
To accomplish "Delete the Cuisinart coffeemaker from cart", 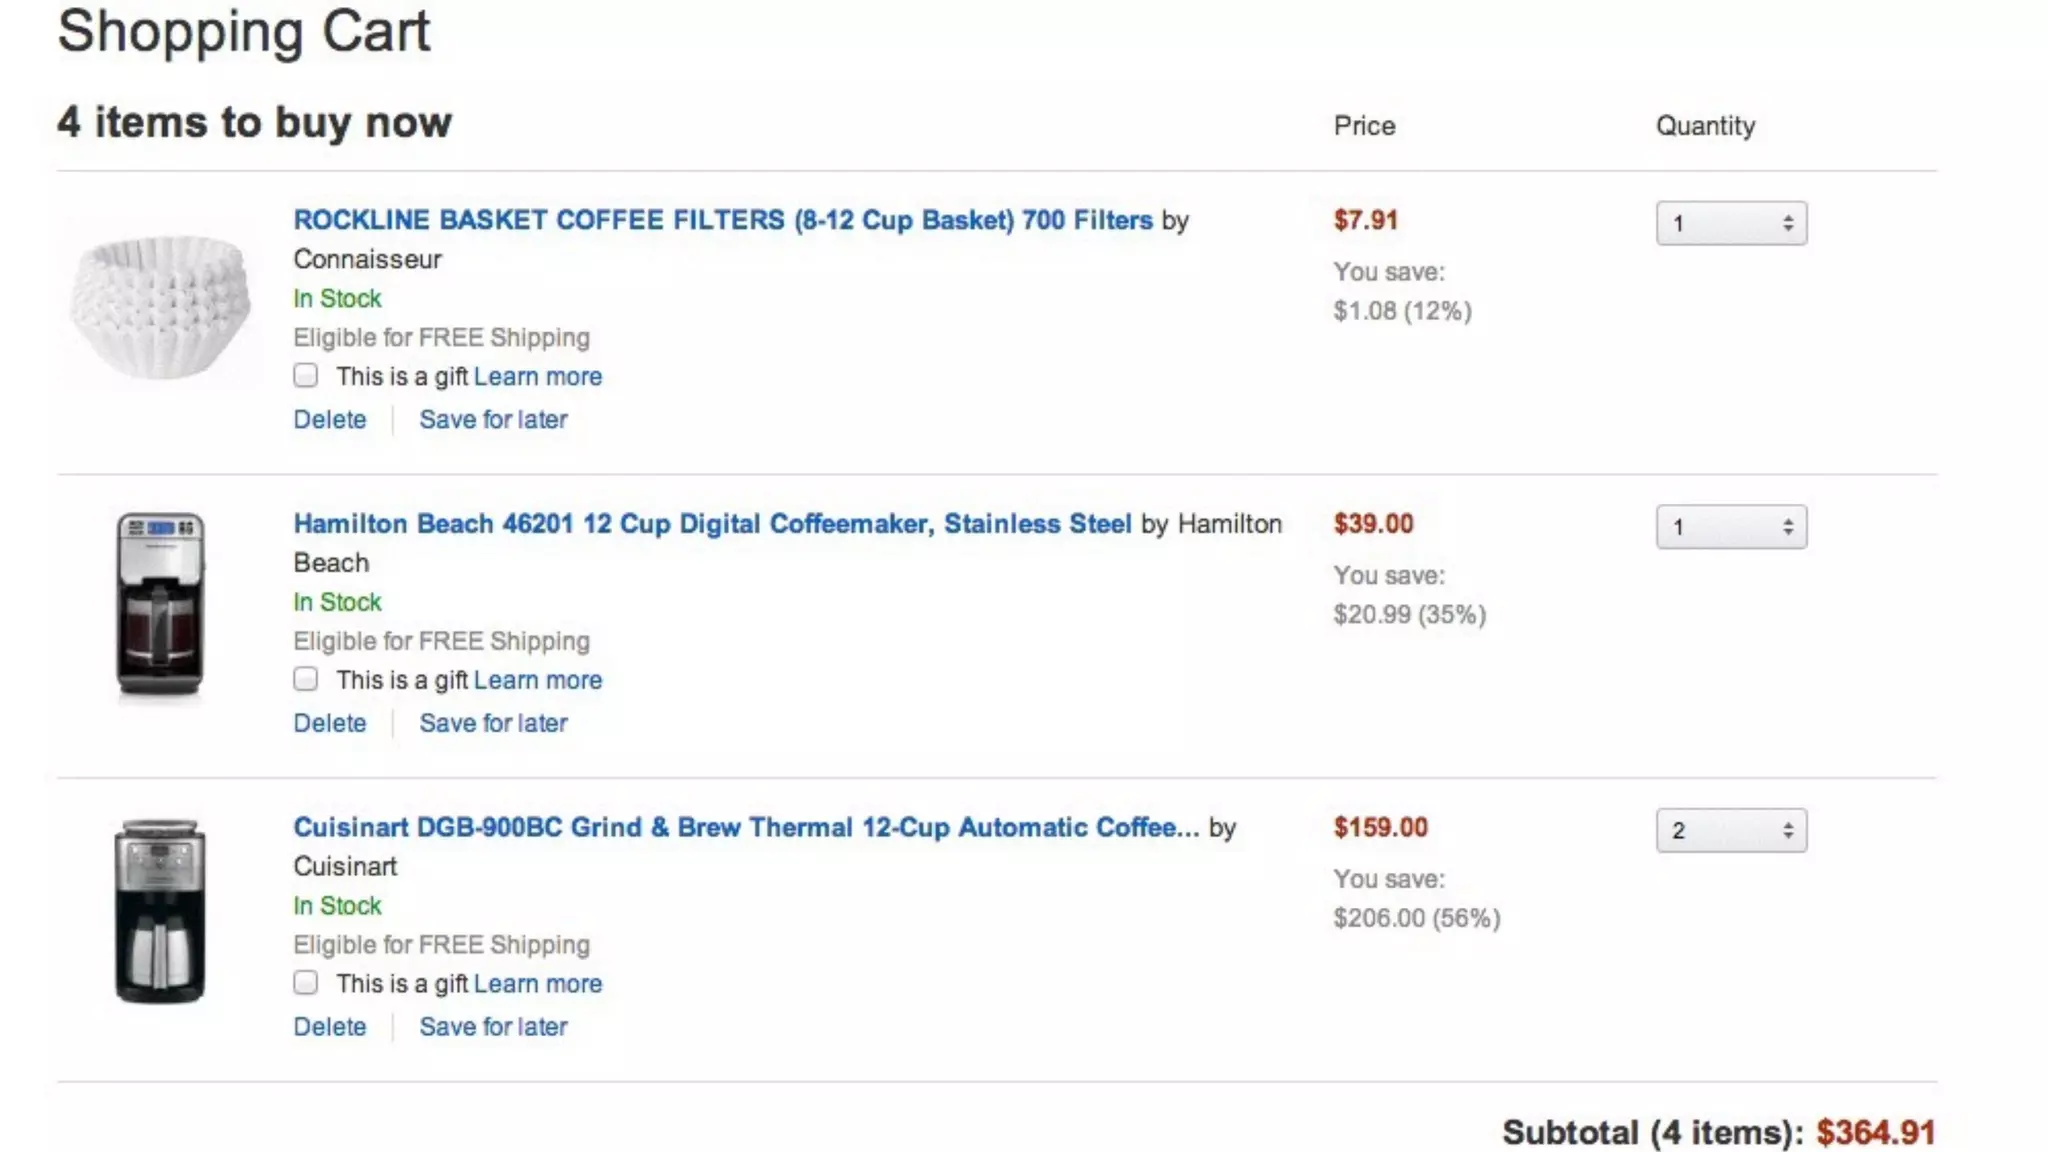I will click(x=330, y=1027).
